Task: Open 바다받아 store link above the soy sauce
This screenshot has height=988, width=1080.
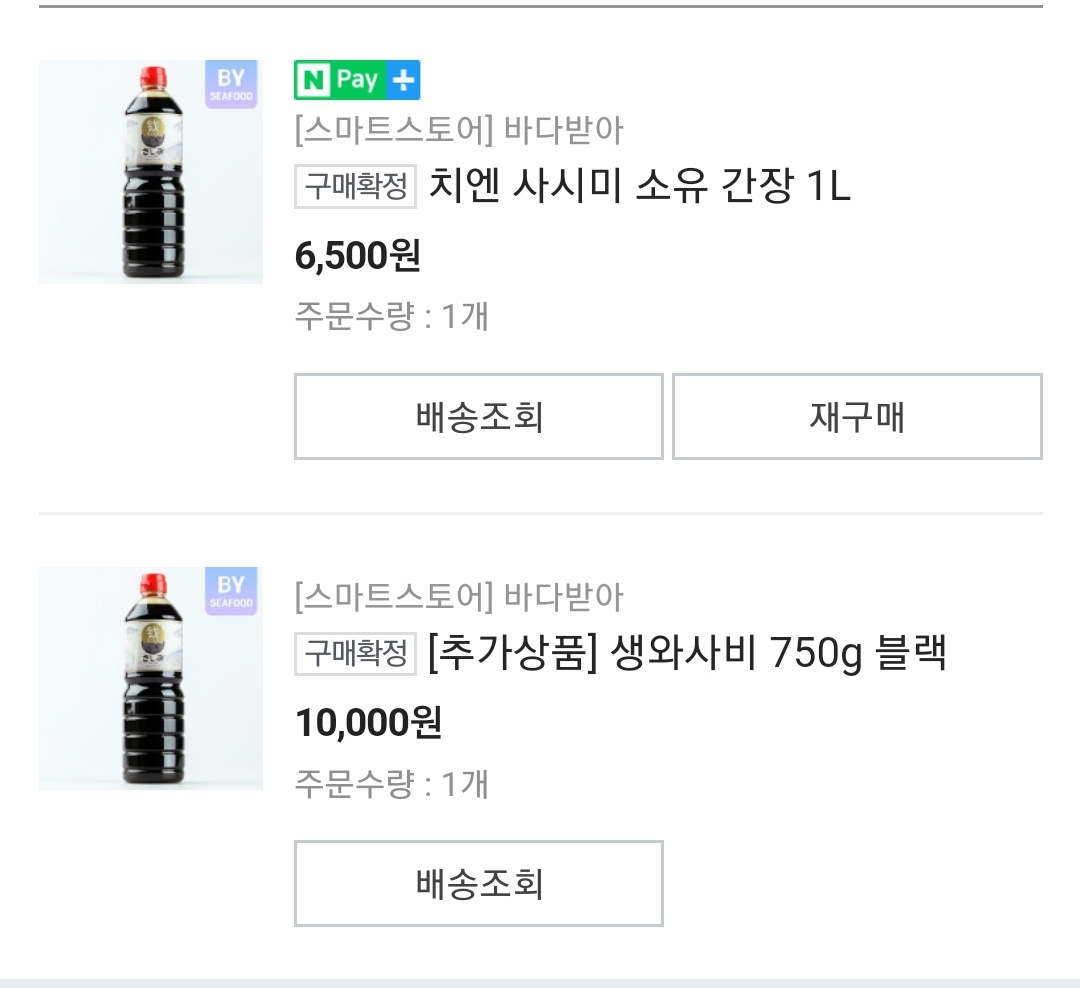Action: point(459,131)
